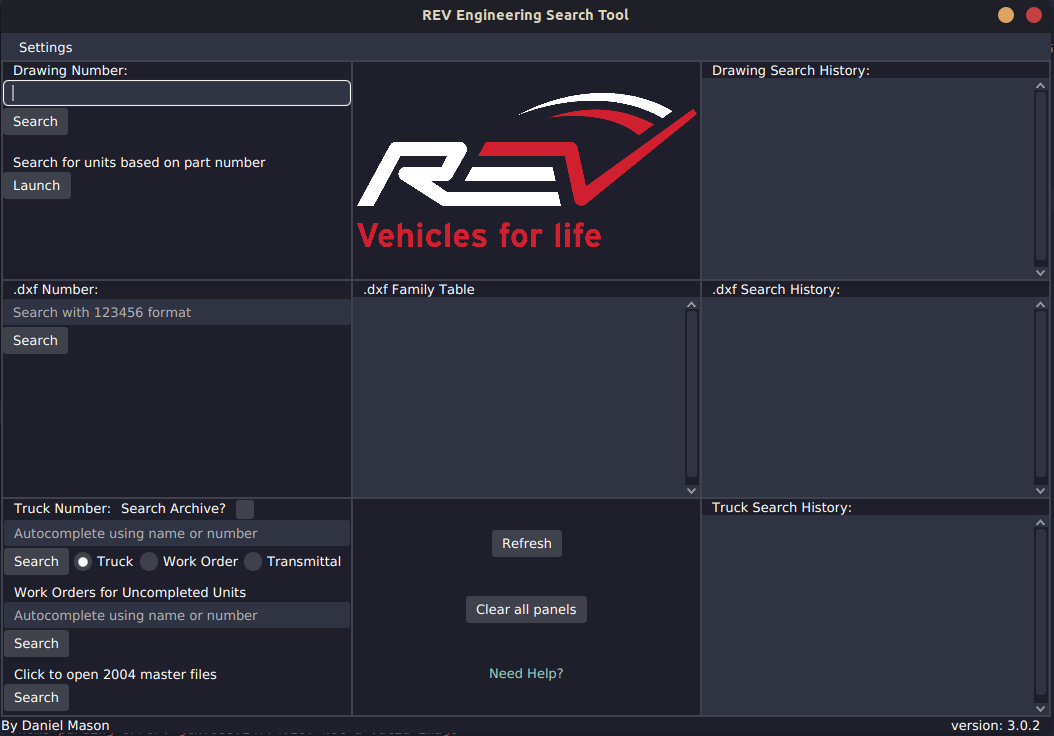This screenshot has height=736, width=1054.
Task: Click down arrow of .dxf Family Table scrollbar
Action: (692, 491)
